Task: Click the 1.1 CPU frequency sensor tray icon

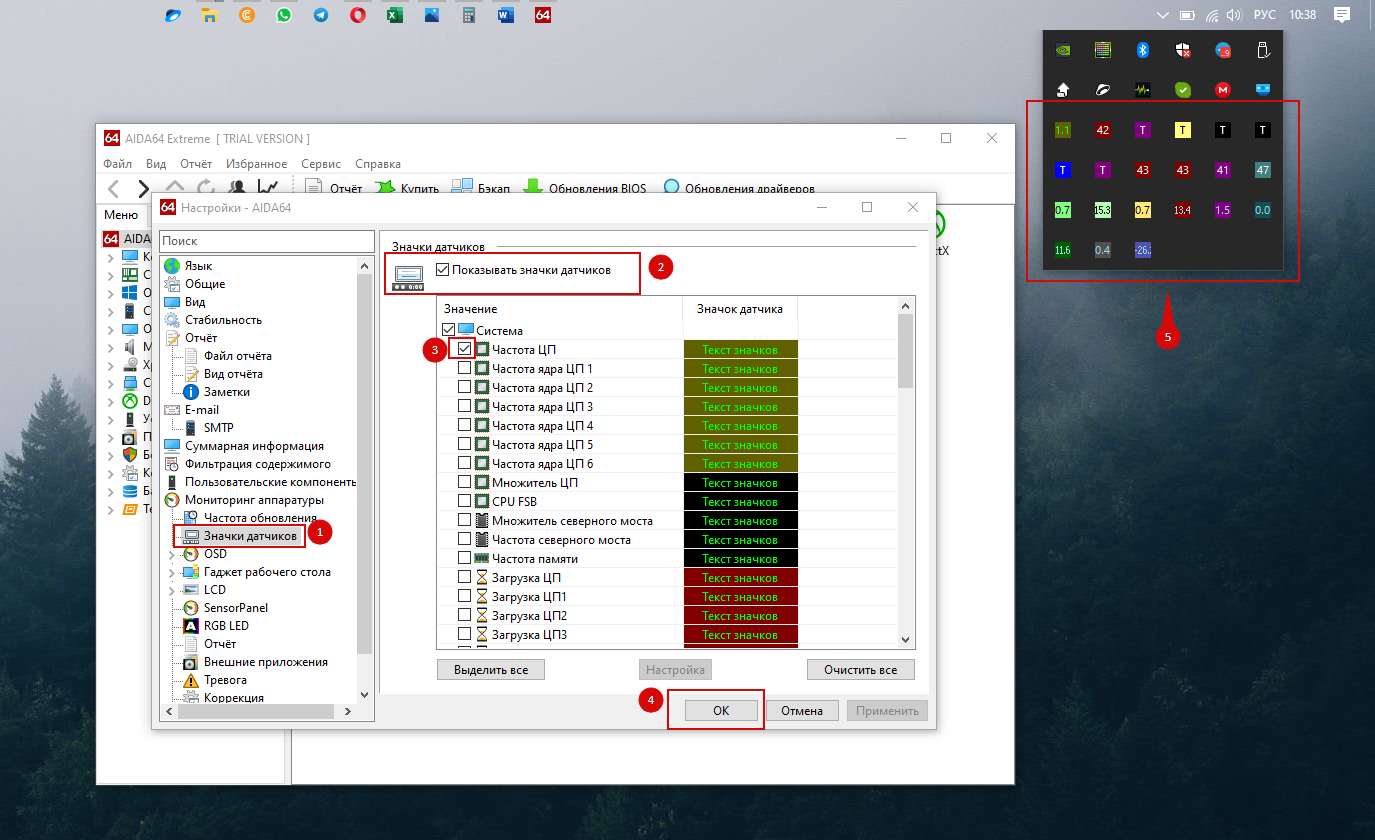Action: click(x=1063, y=130)
